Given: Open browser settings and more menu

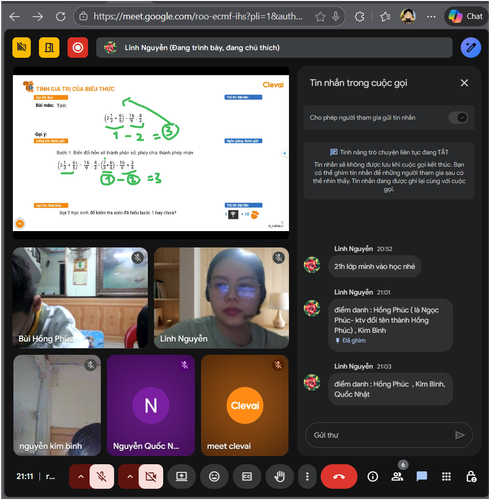Looking at the screenshot, I should (x=431, y=16).
